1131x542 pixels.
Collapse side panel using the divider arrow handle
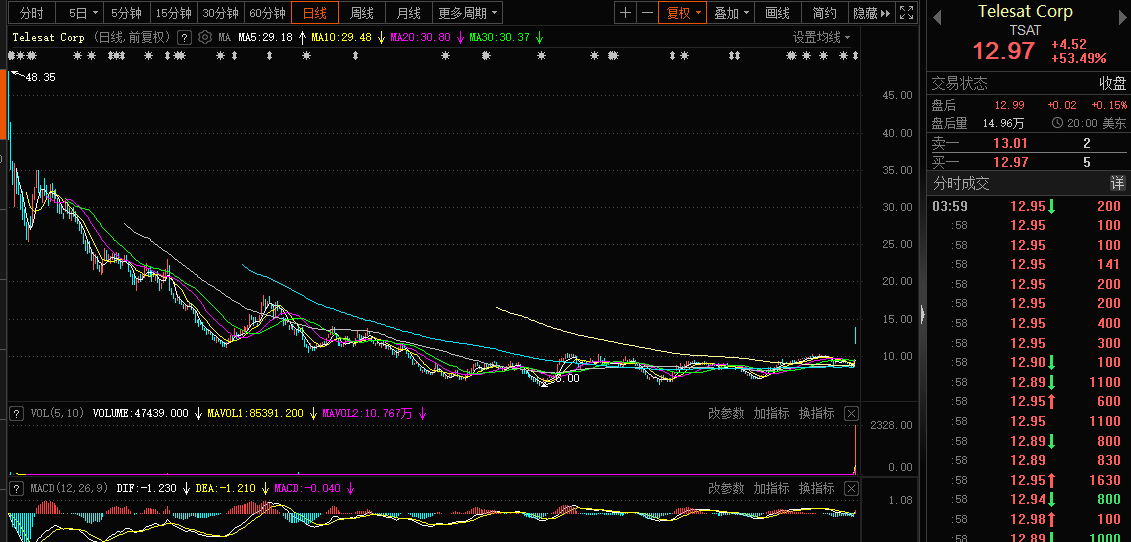point(923,314)
